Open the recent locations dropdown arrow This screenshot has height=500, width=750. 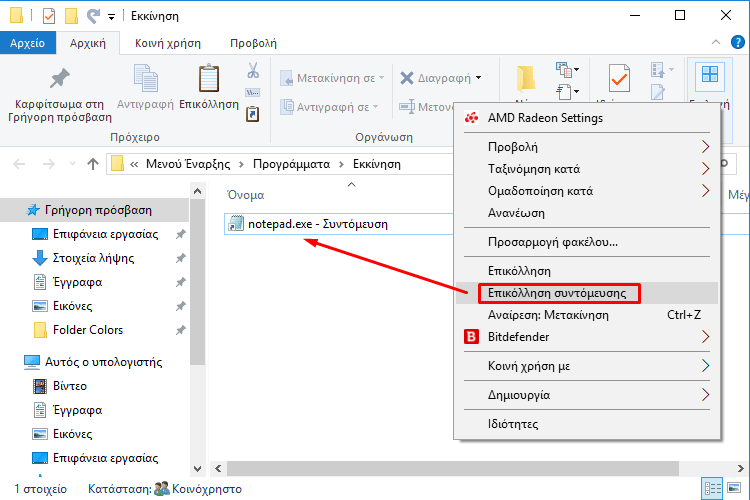72,164
